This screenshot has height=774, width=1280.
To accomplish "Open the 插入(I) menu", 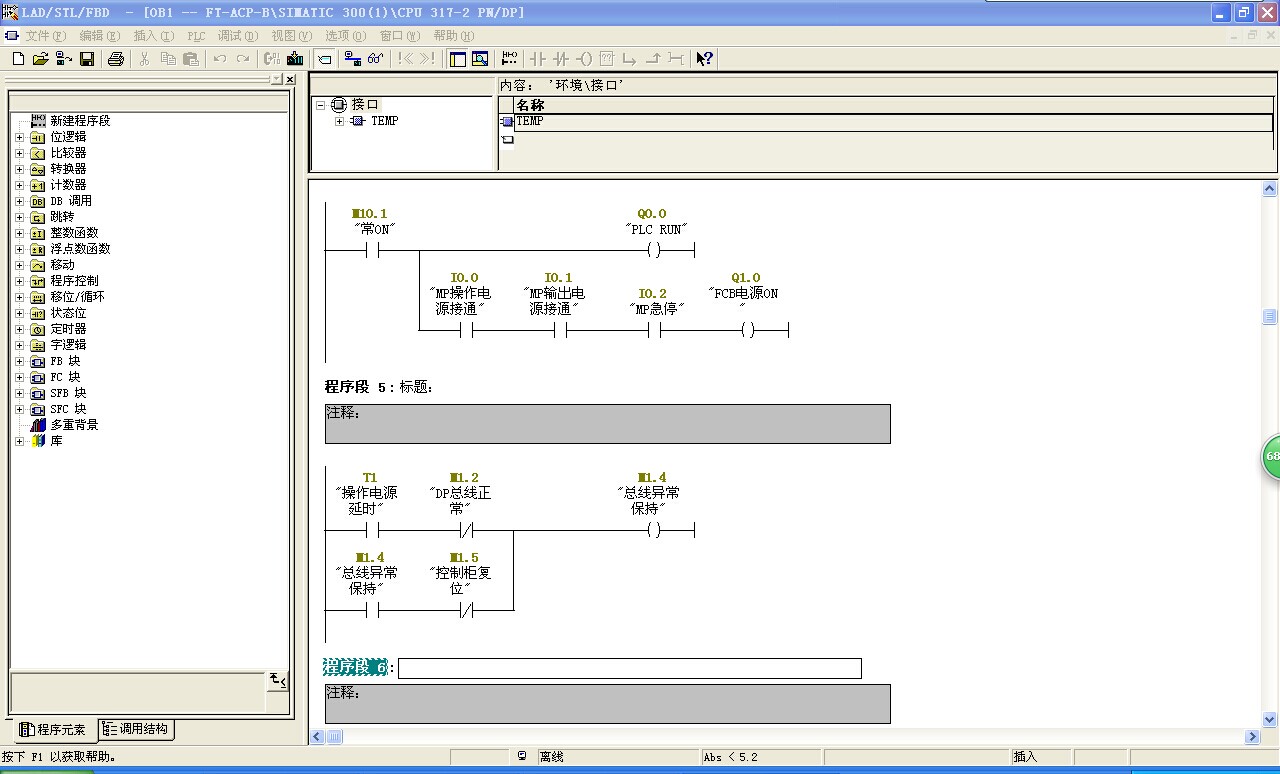I will tap(154, 35).
